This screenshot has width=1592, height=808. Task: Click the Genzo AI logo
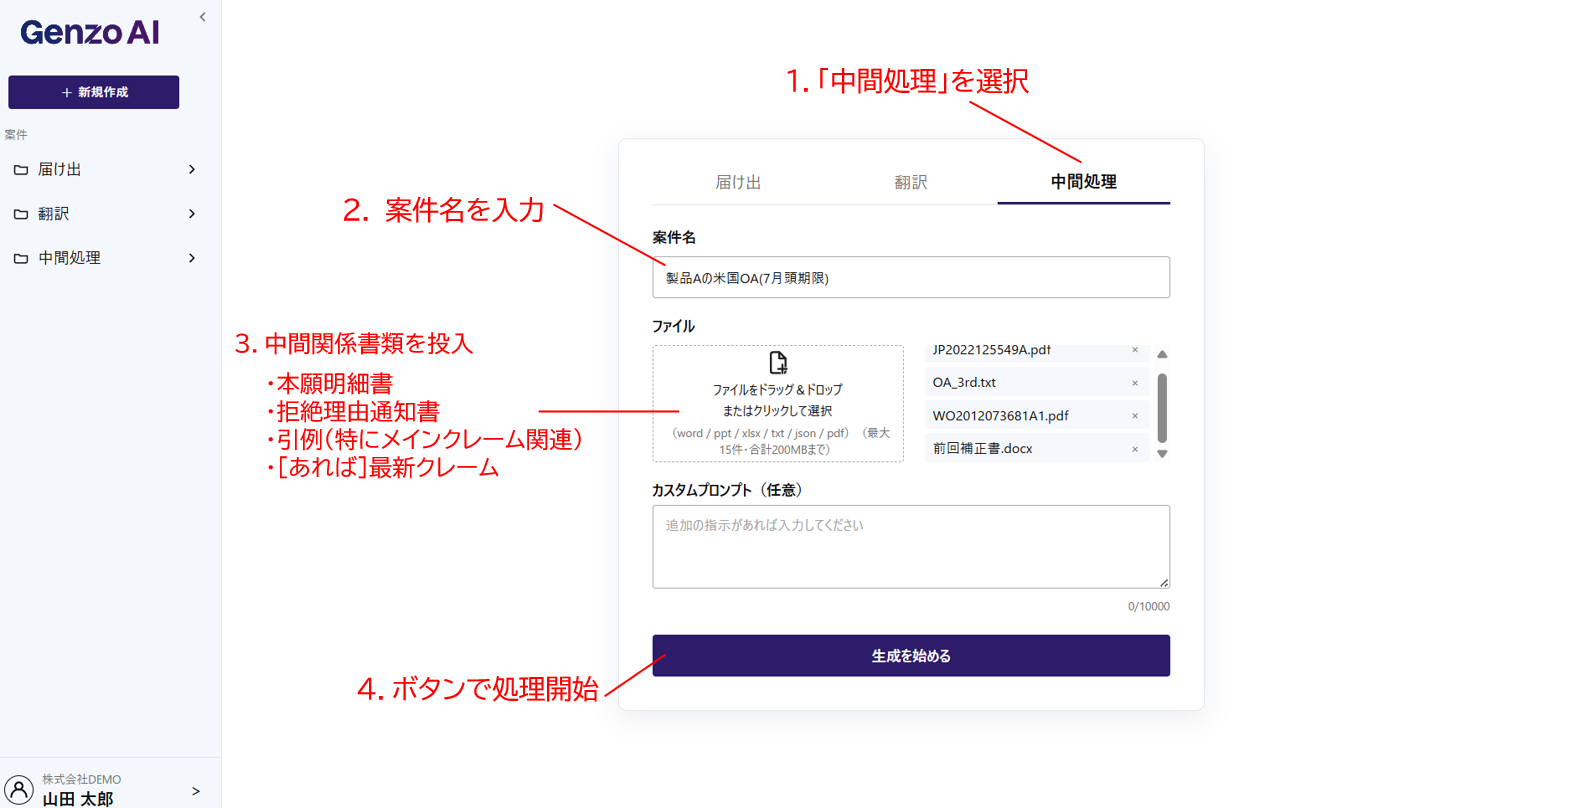pos(90,33)
